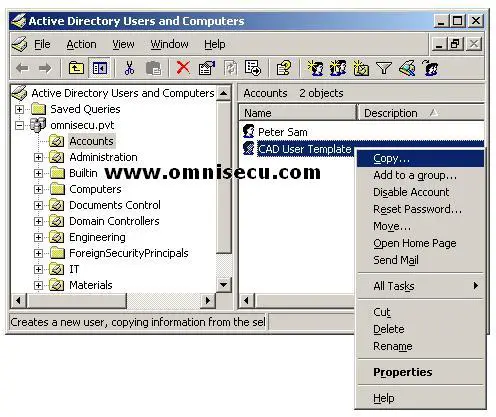Expand the Engineering OU

click(38, 237)
